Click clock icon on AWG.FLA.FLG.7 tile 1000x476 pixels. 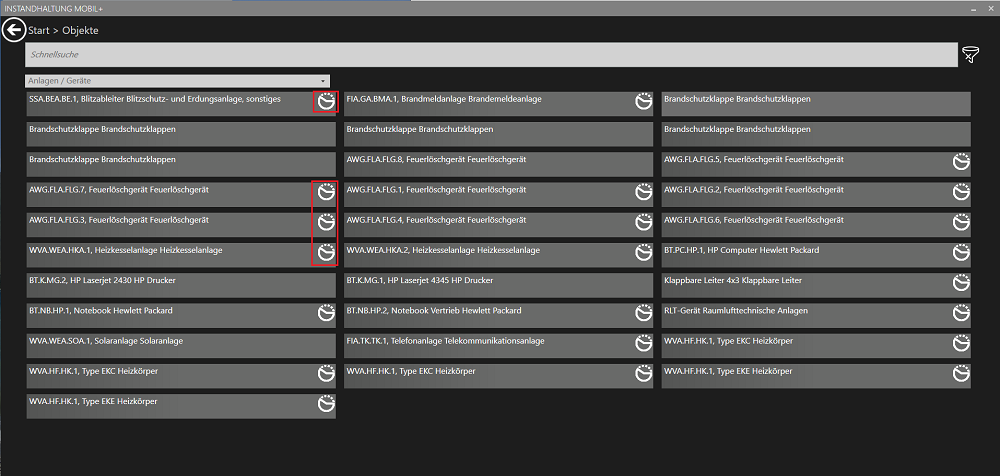(x=325, y=192)
